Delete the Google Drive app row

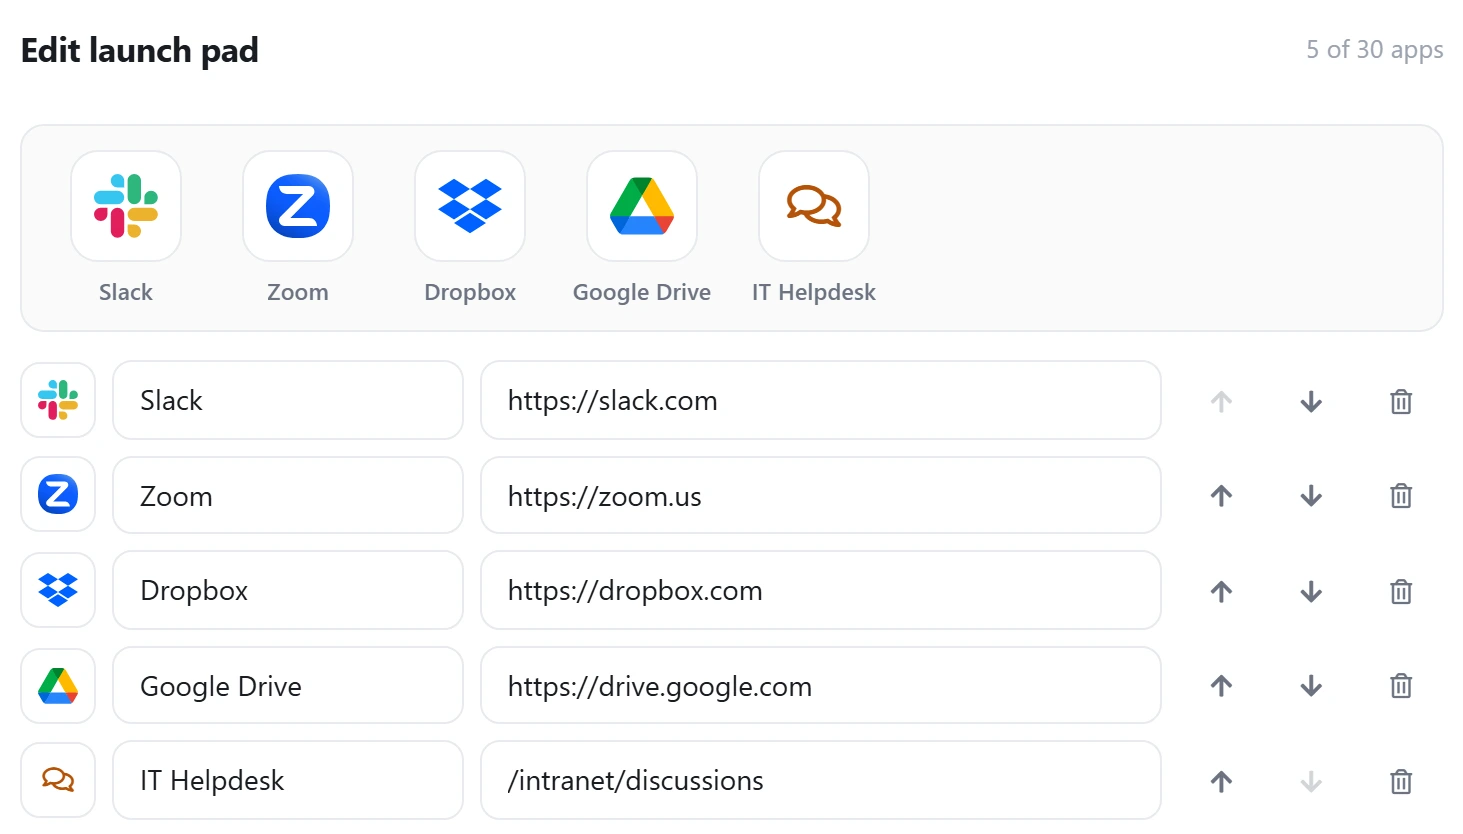(1401, 686)
